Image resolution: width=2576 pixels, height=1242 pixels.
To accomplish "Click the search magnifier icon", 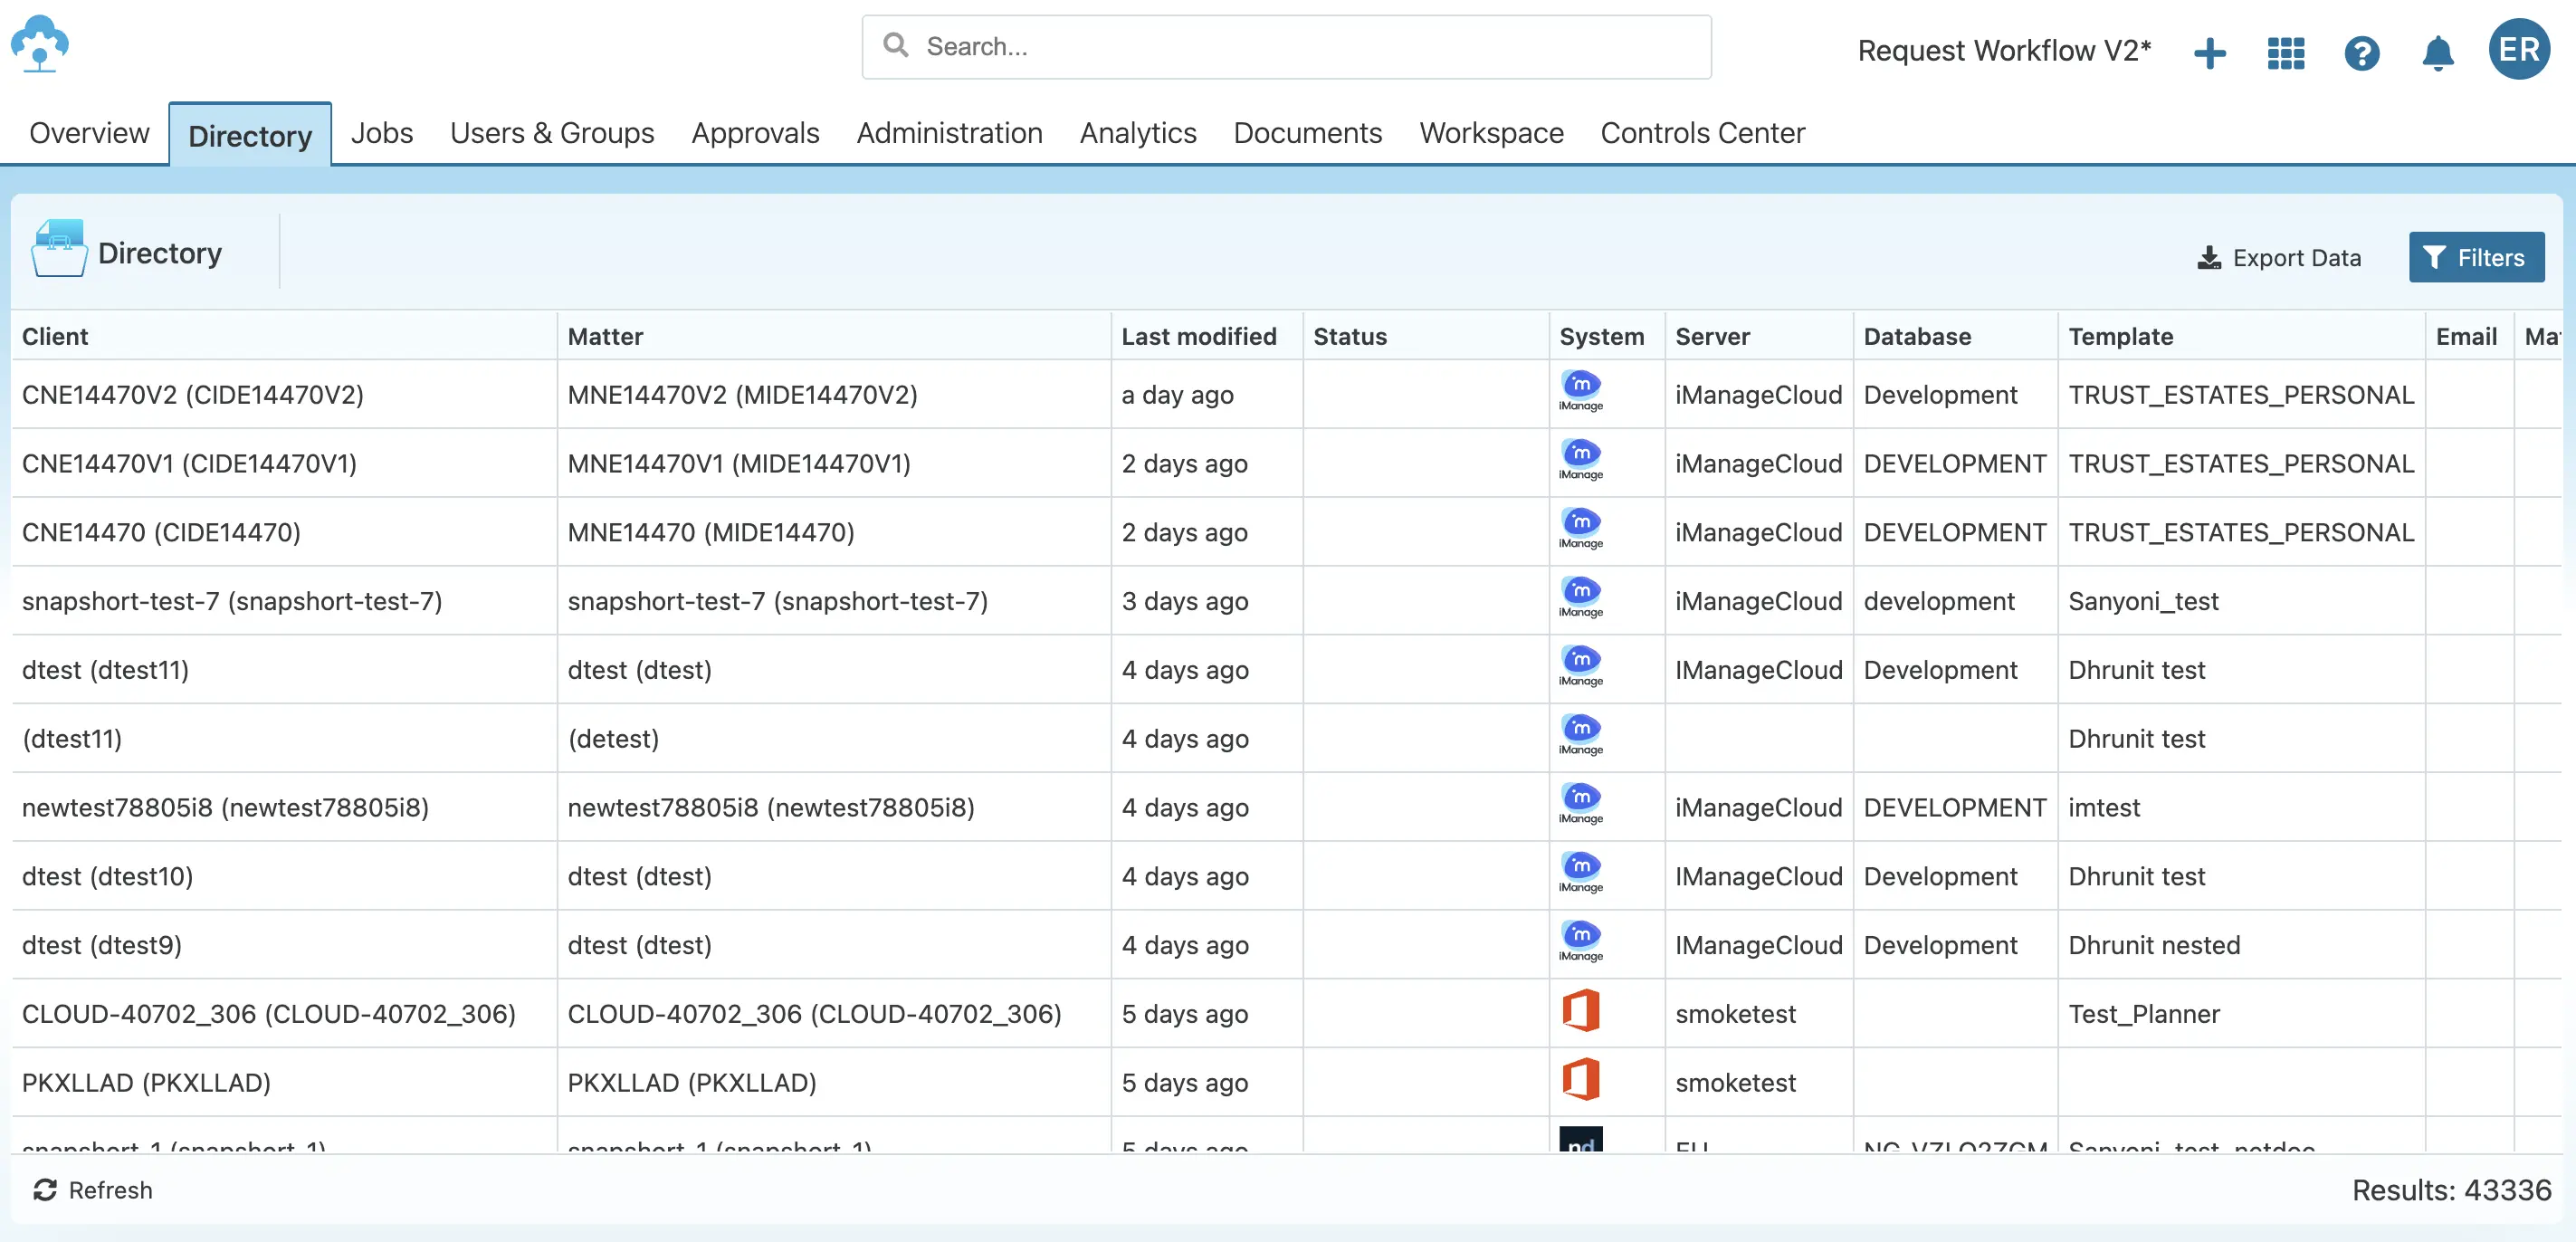I will pyautogui.click(x=896, y=46).
